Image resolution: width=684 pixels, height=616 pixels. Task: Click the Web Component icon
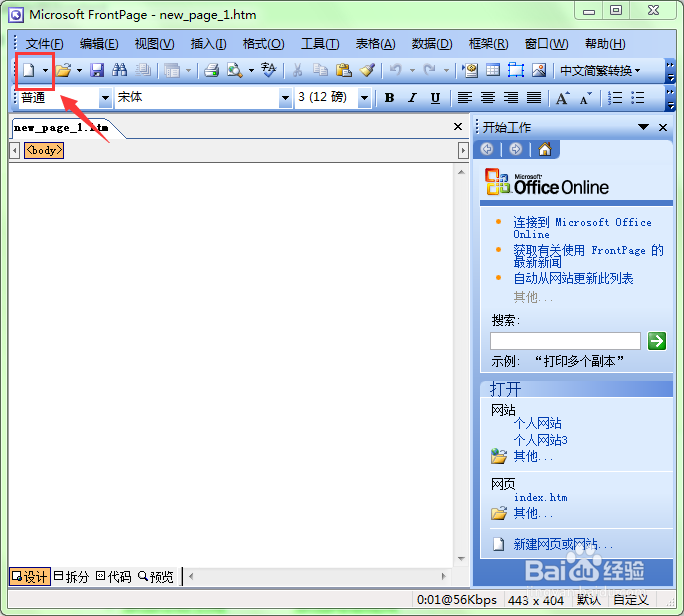coord(470,70)
